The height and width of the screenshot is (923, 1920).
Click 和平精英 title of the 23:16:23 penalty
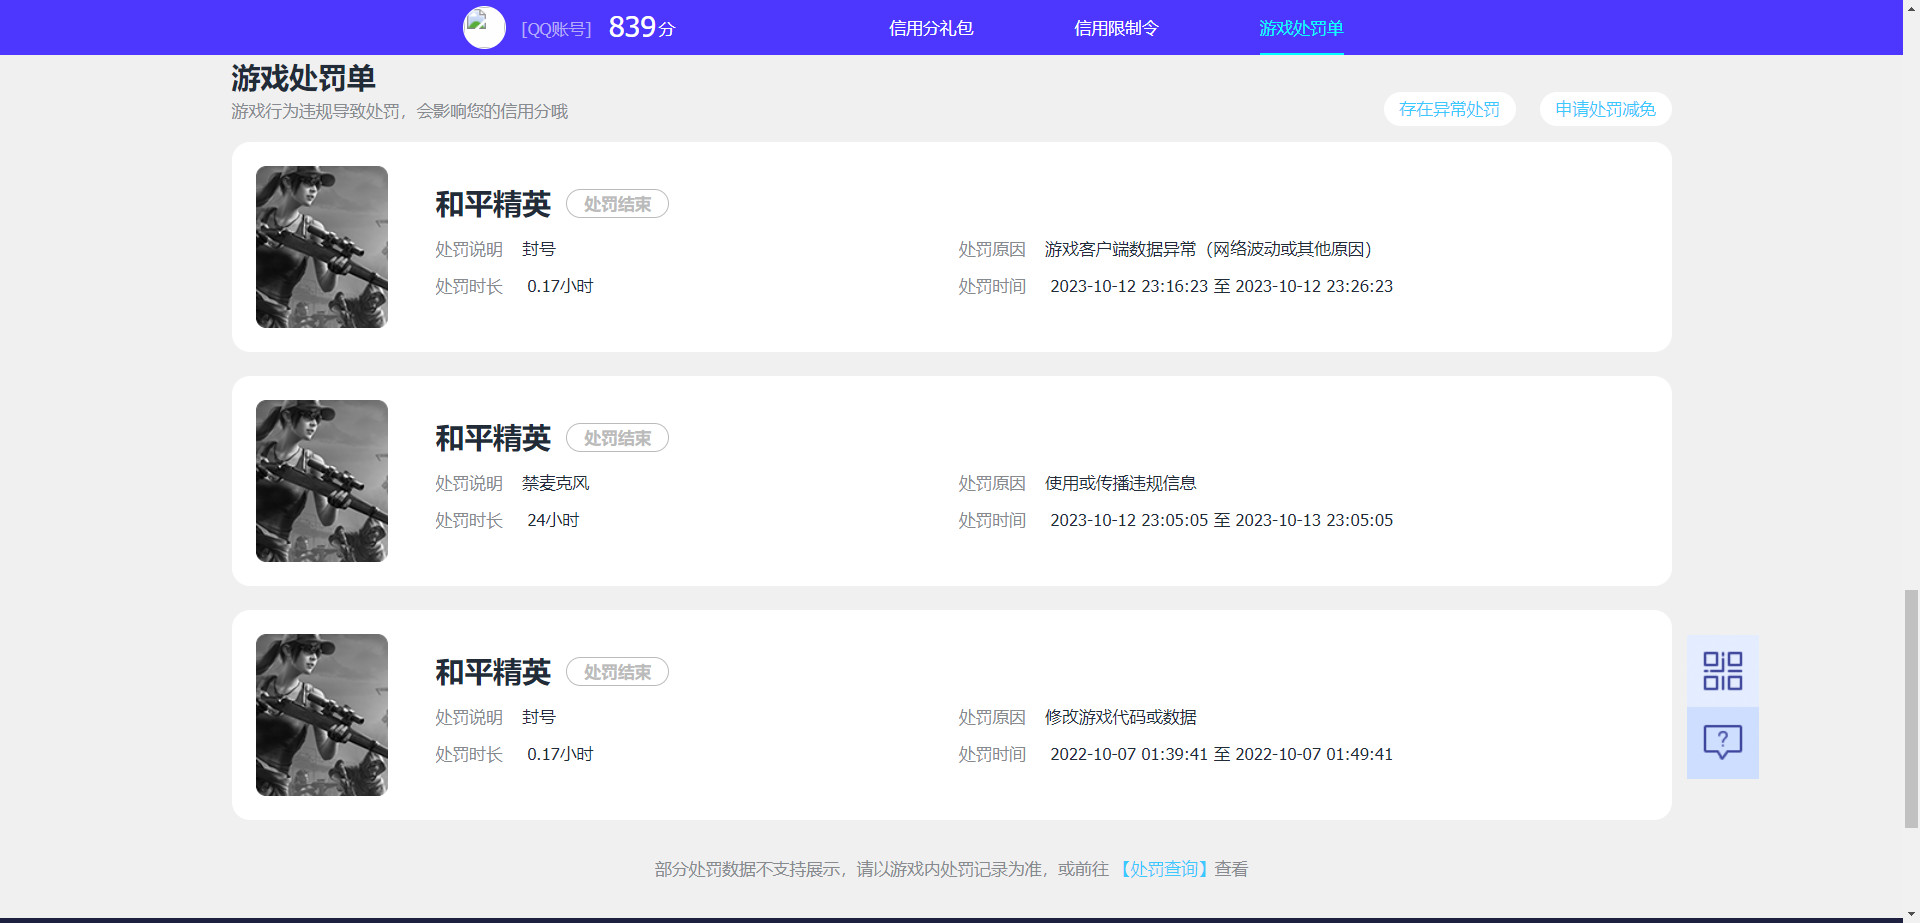[x=493, y=204]
